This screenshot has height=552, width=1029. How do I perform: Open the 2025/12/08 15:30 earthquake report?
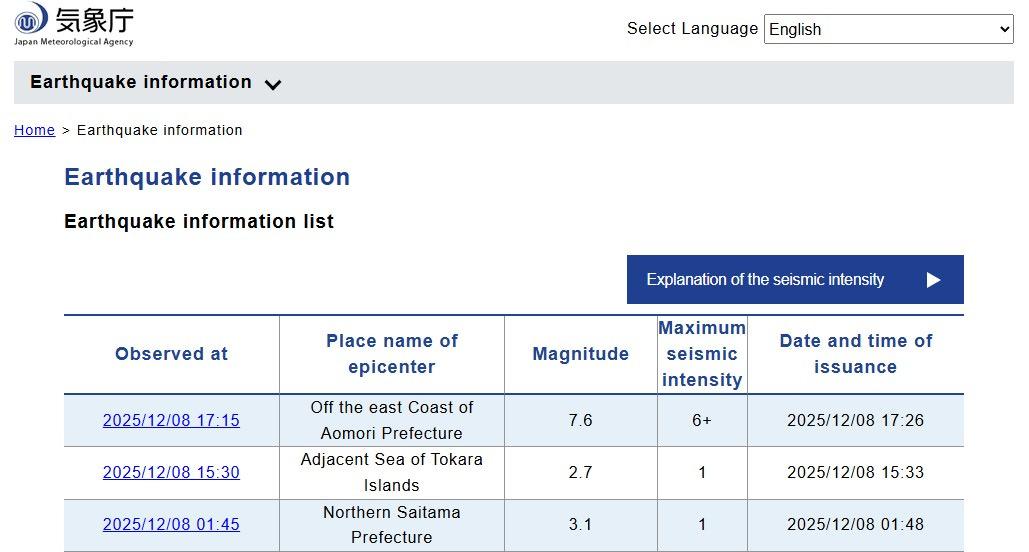pos(171,472)
